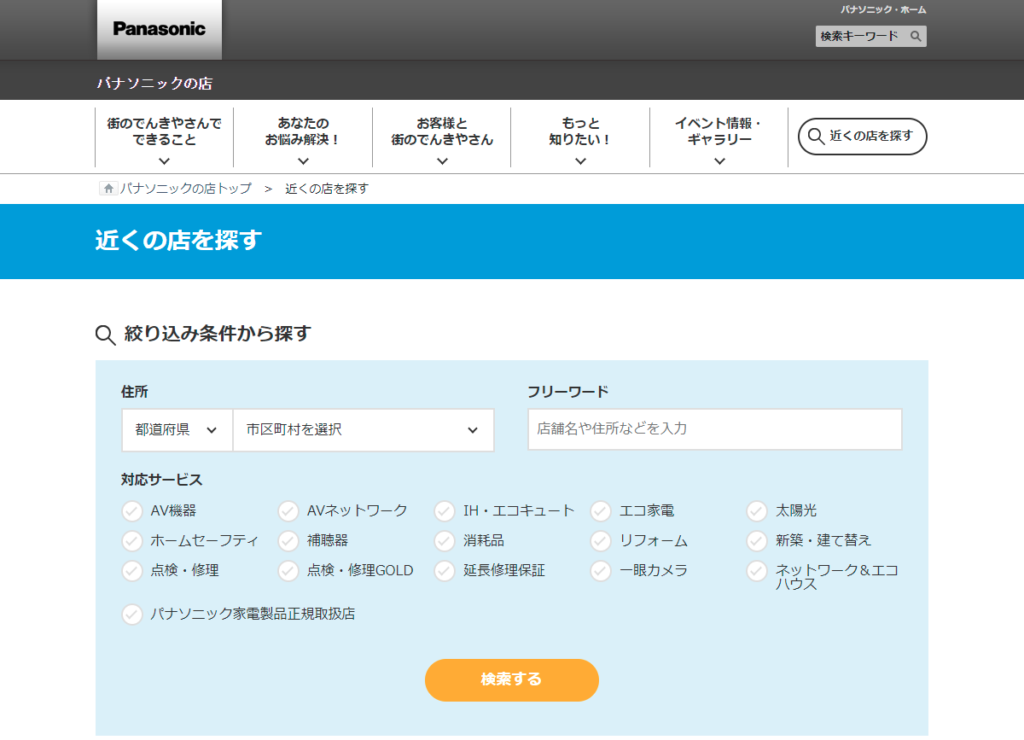Open the パナソニック・ホーム link

coord(883,10)
